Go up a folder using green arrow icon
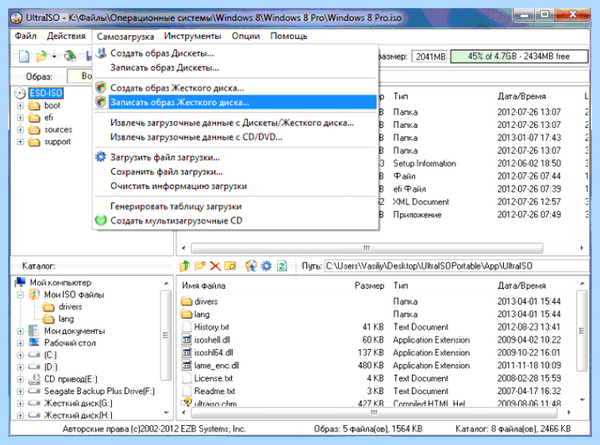The height and width of the screenshot is (445, 600). pyautogui.click(x=185, y=266)
